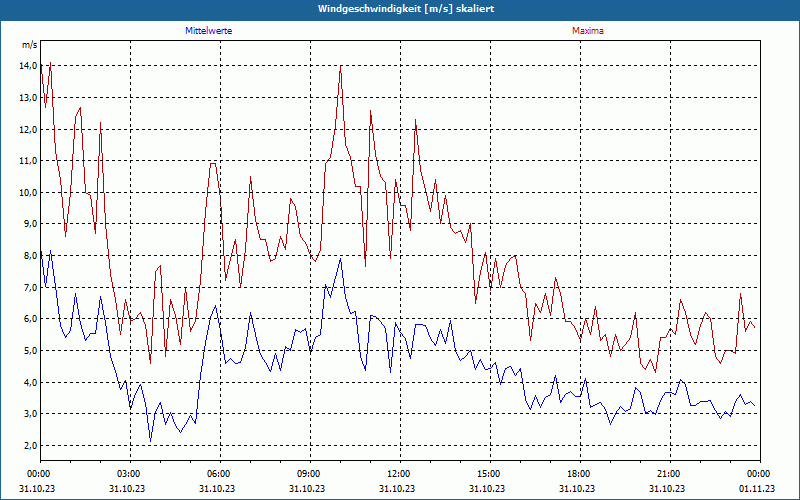The width and height of the screenshot is (800, 500).
Task: Click the '00:00' label above '01.11.23'
Action: coord(760,474)
